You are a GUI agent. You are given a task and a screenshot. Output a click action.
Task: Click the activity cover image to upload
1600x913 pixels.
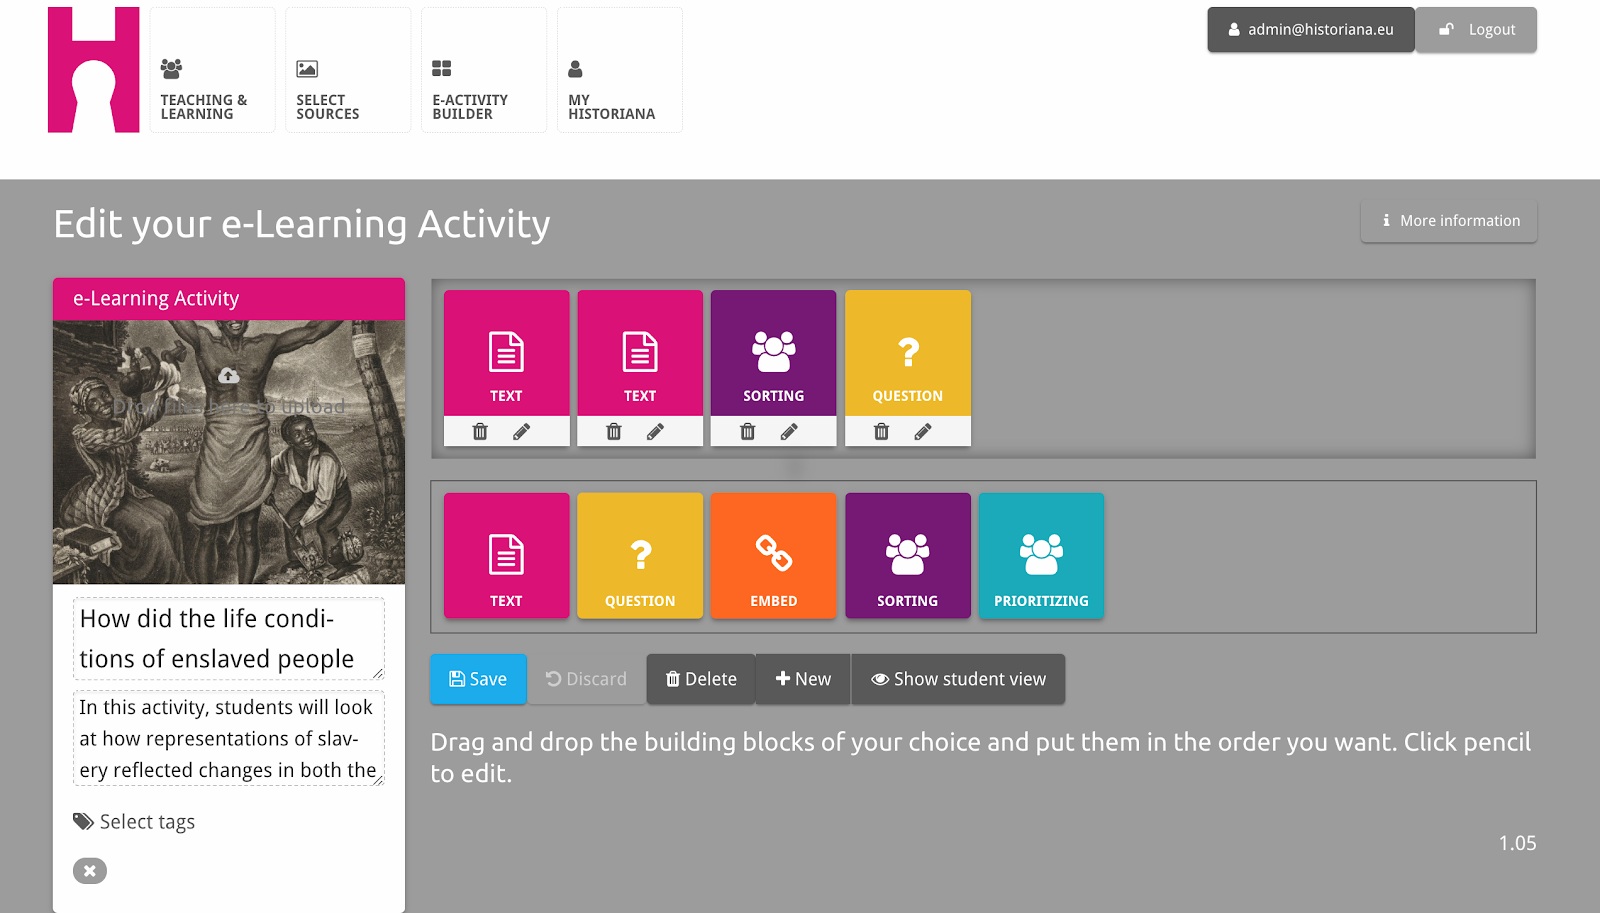pyautogui.click(x=229, y=452)
